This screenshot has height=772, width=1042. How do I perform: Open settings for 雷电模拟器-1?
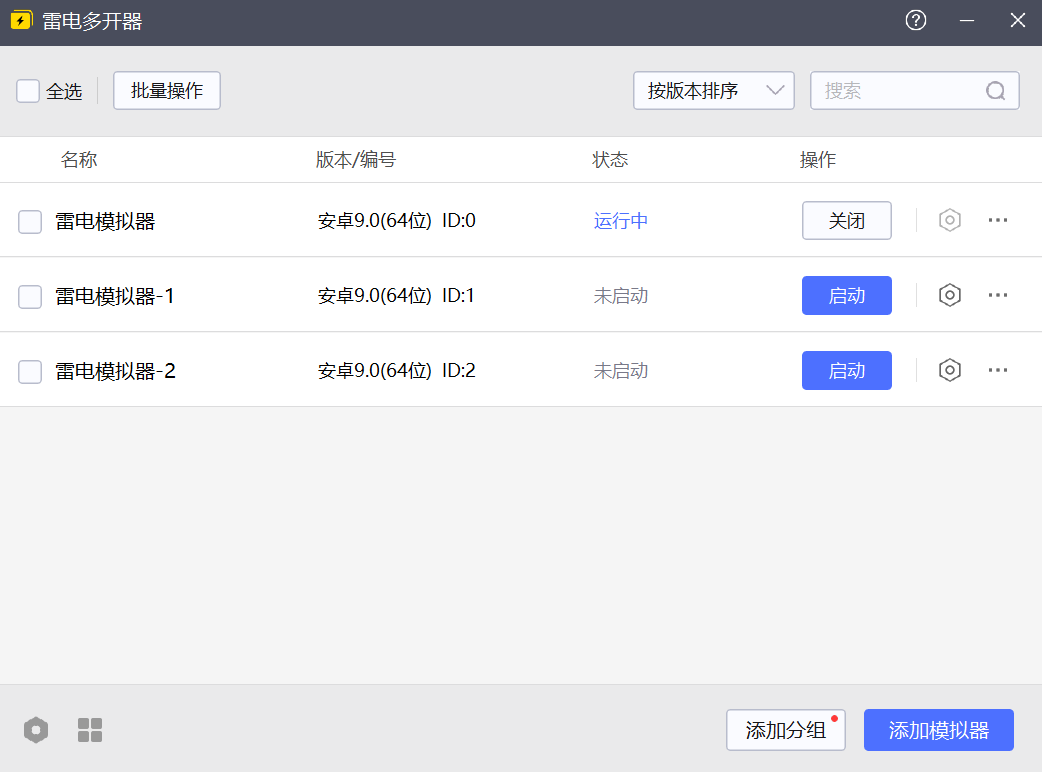pyautogui.click(x=949, y=295)
